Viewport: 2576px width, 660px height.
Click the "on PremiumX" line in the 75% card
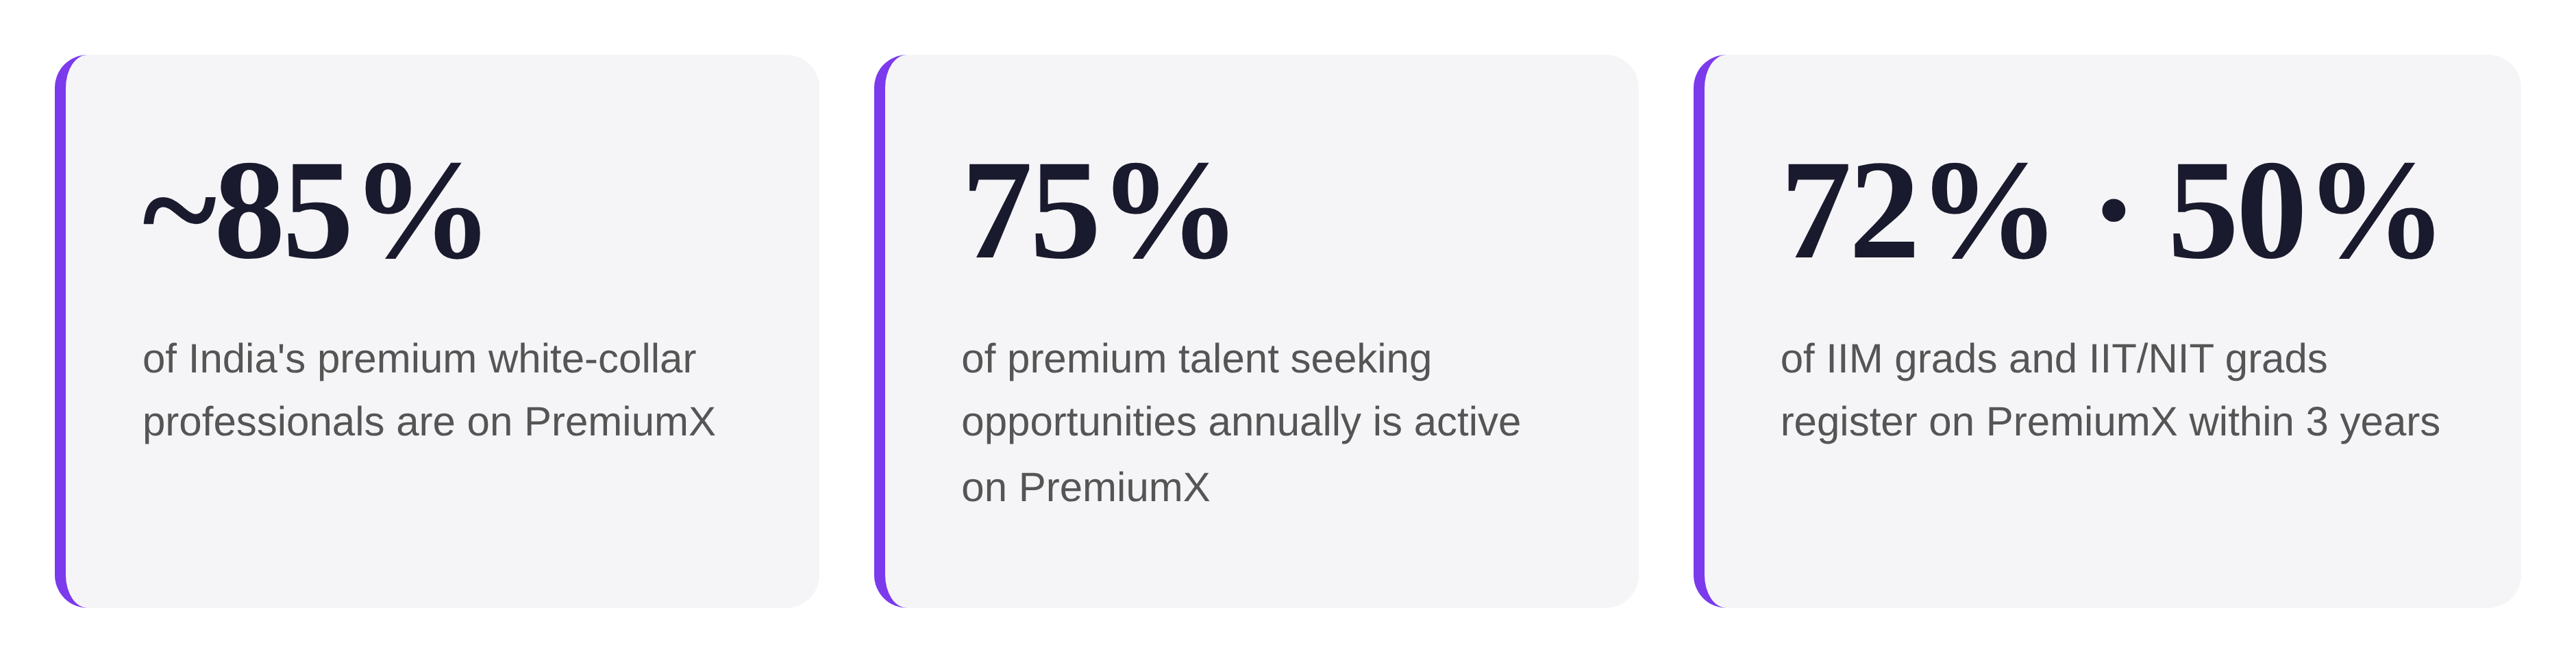click(1085, 488)
